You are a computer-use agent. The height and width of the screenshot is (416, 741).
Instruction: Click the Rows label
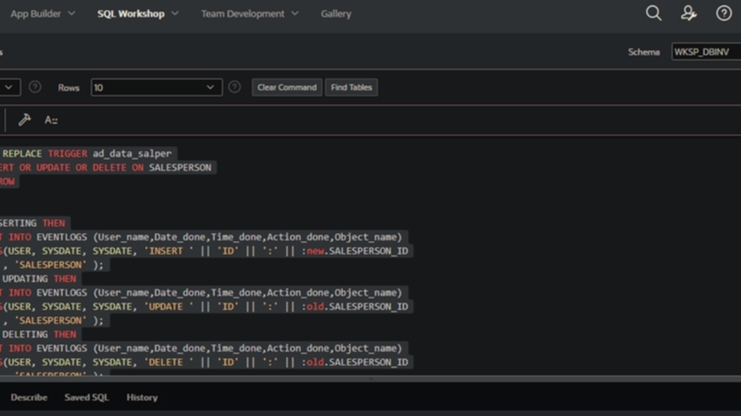pyautogui.click(x=69, y=88)
